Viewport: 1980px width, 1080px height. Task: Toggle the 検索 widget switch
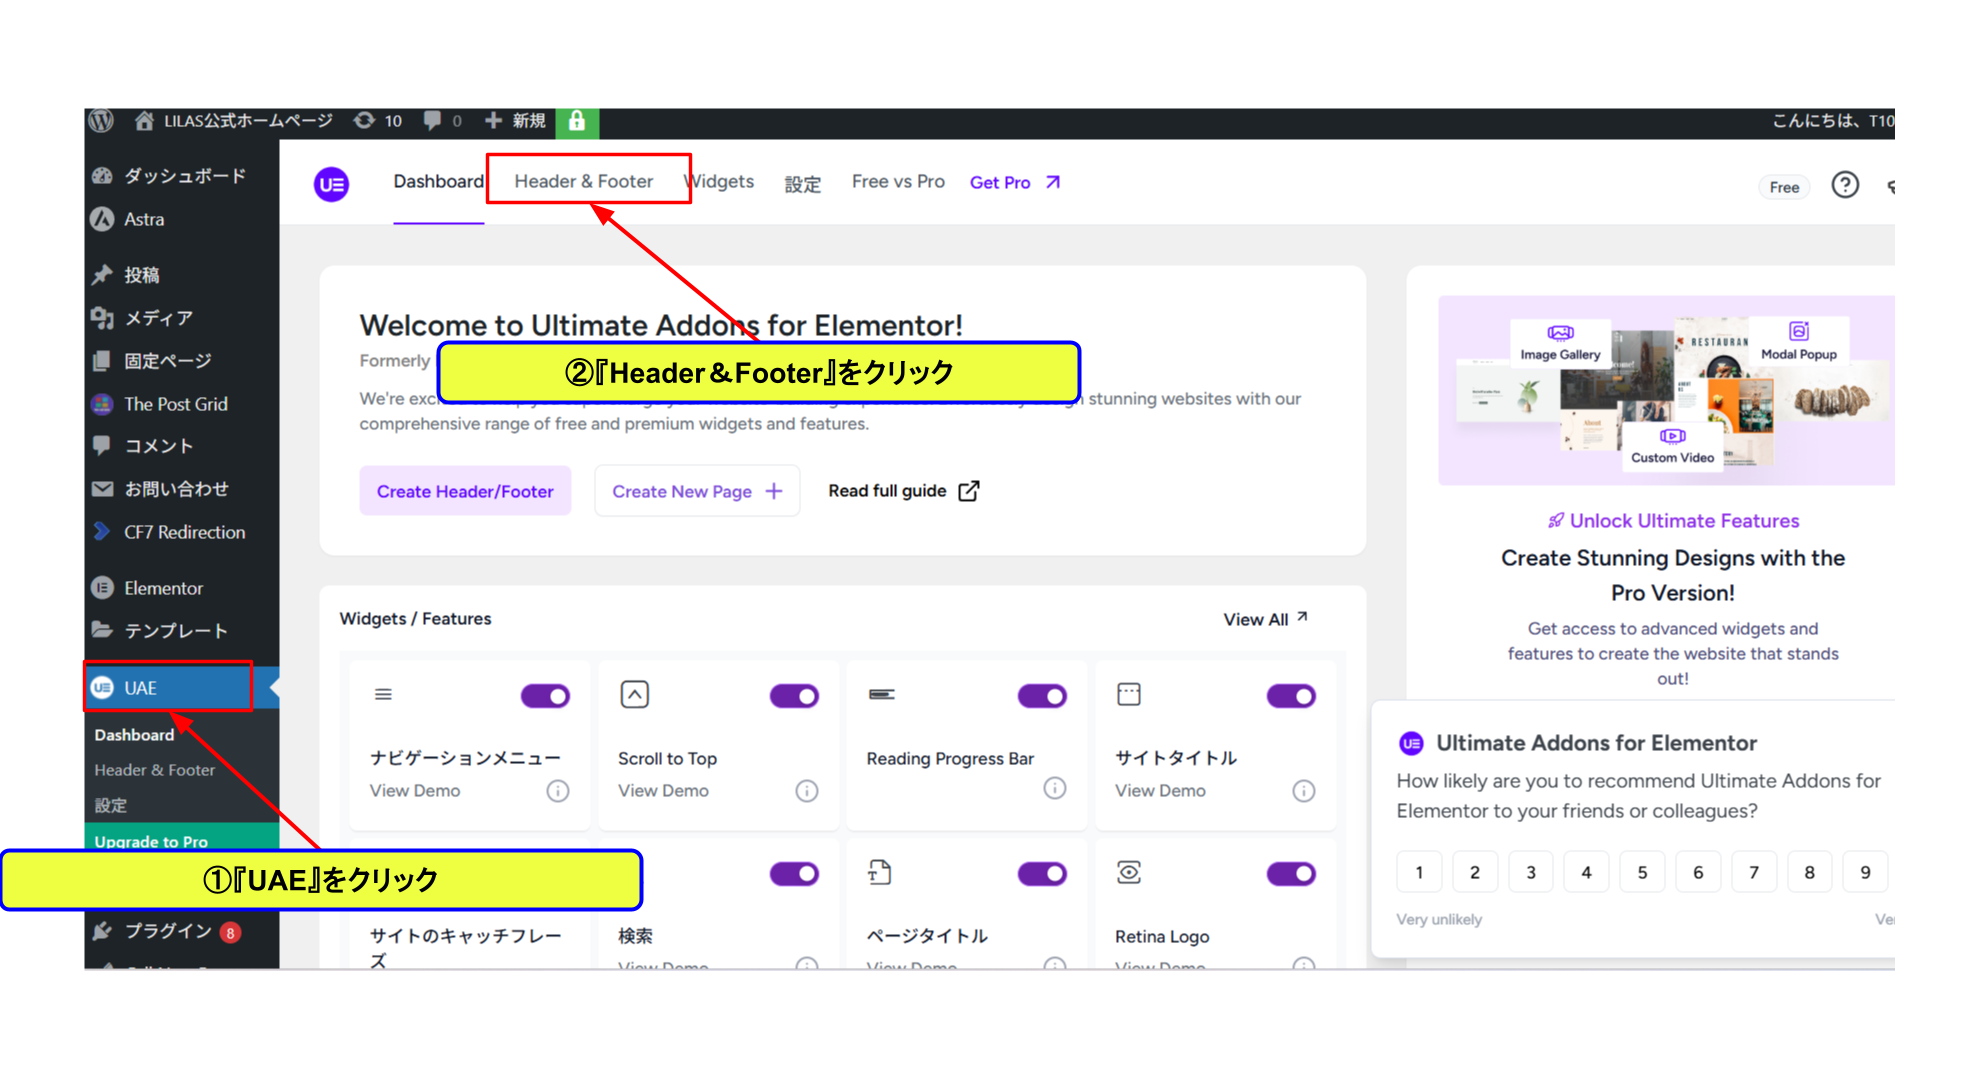[x=794, y=874]
